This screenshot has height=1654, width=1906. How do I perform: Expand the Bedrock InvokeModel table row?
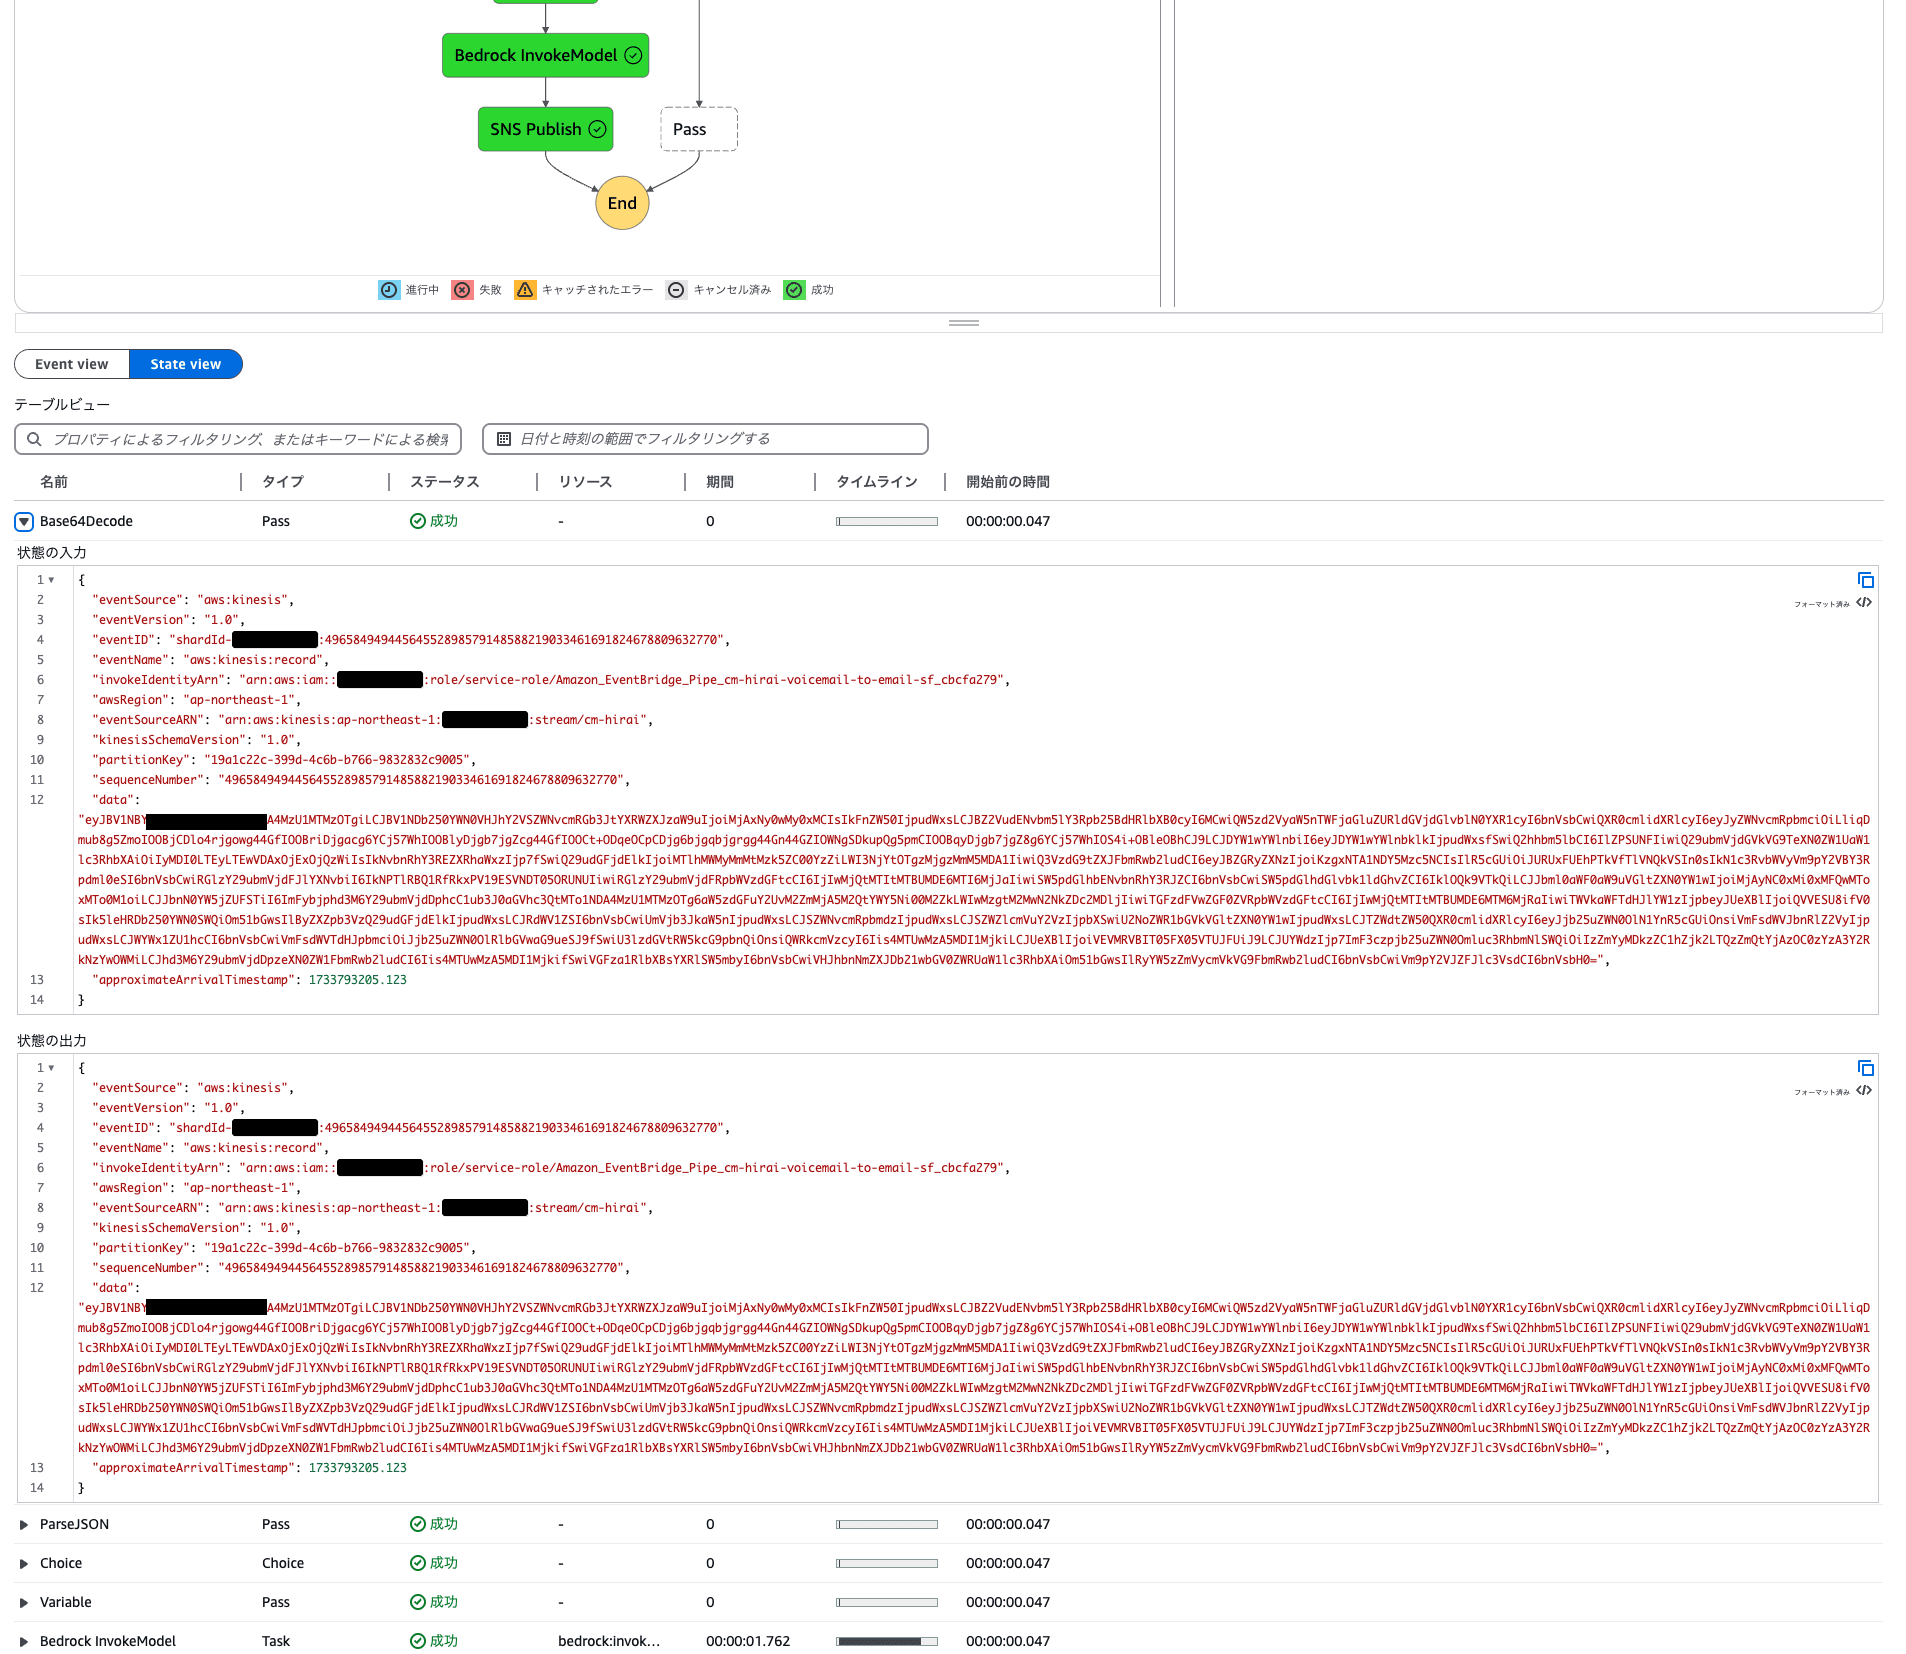pos(24,1642)
